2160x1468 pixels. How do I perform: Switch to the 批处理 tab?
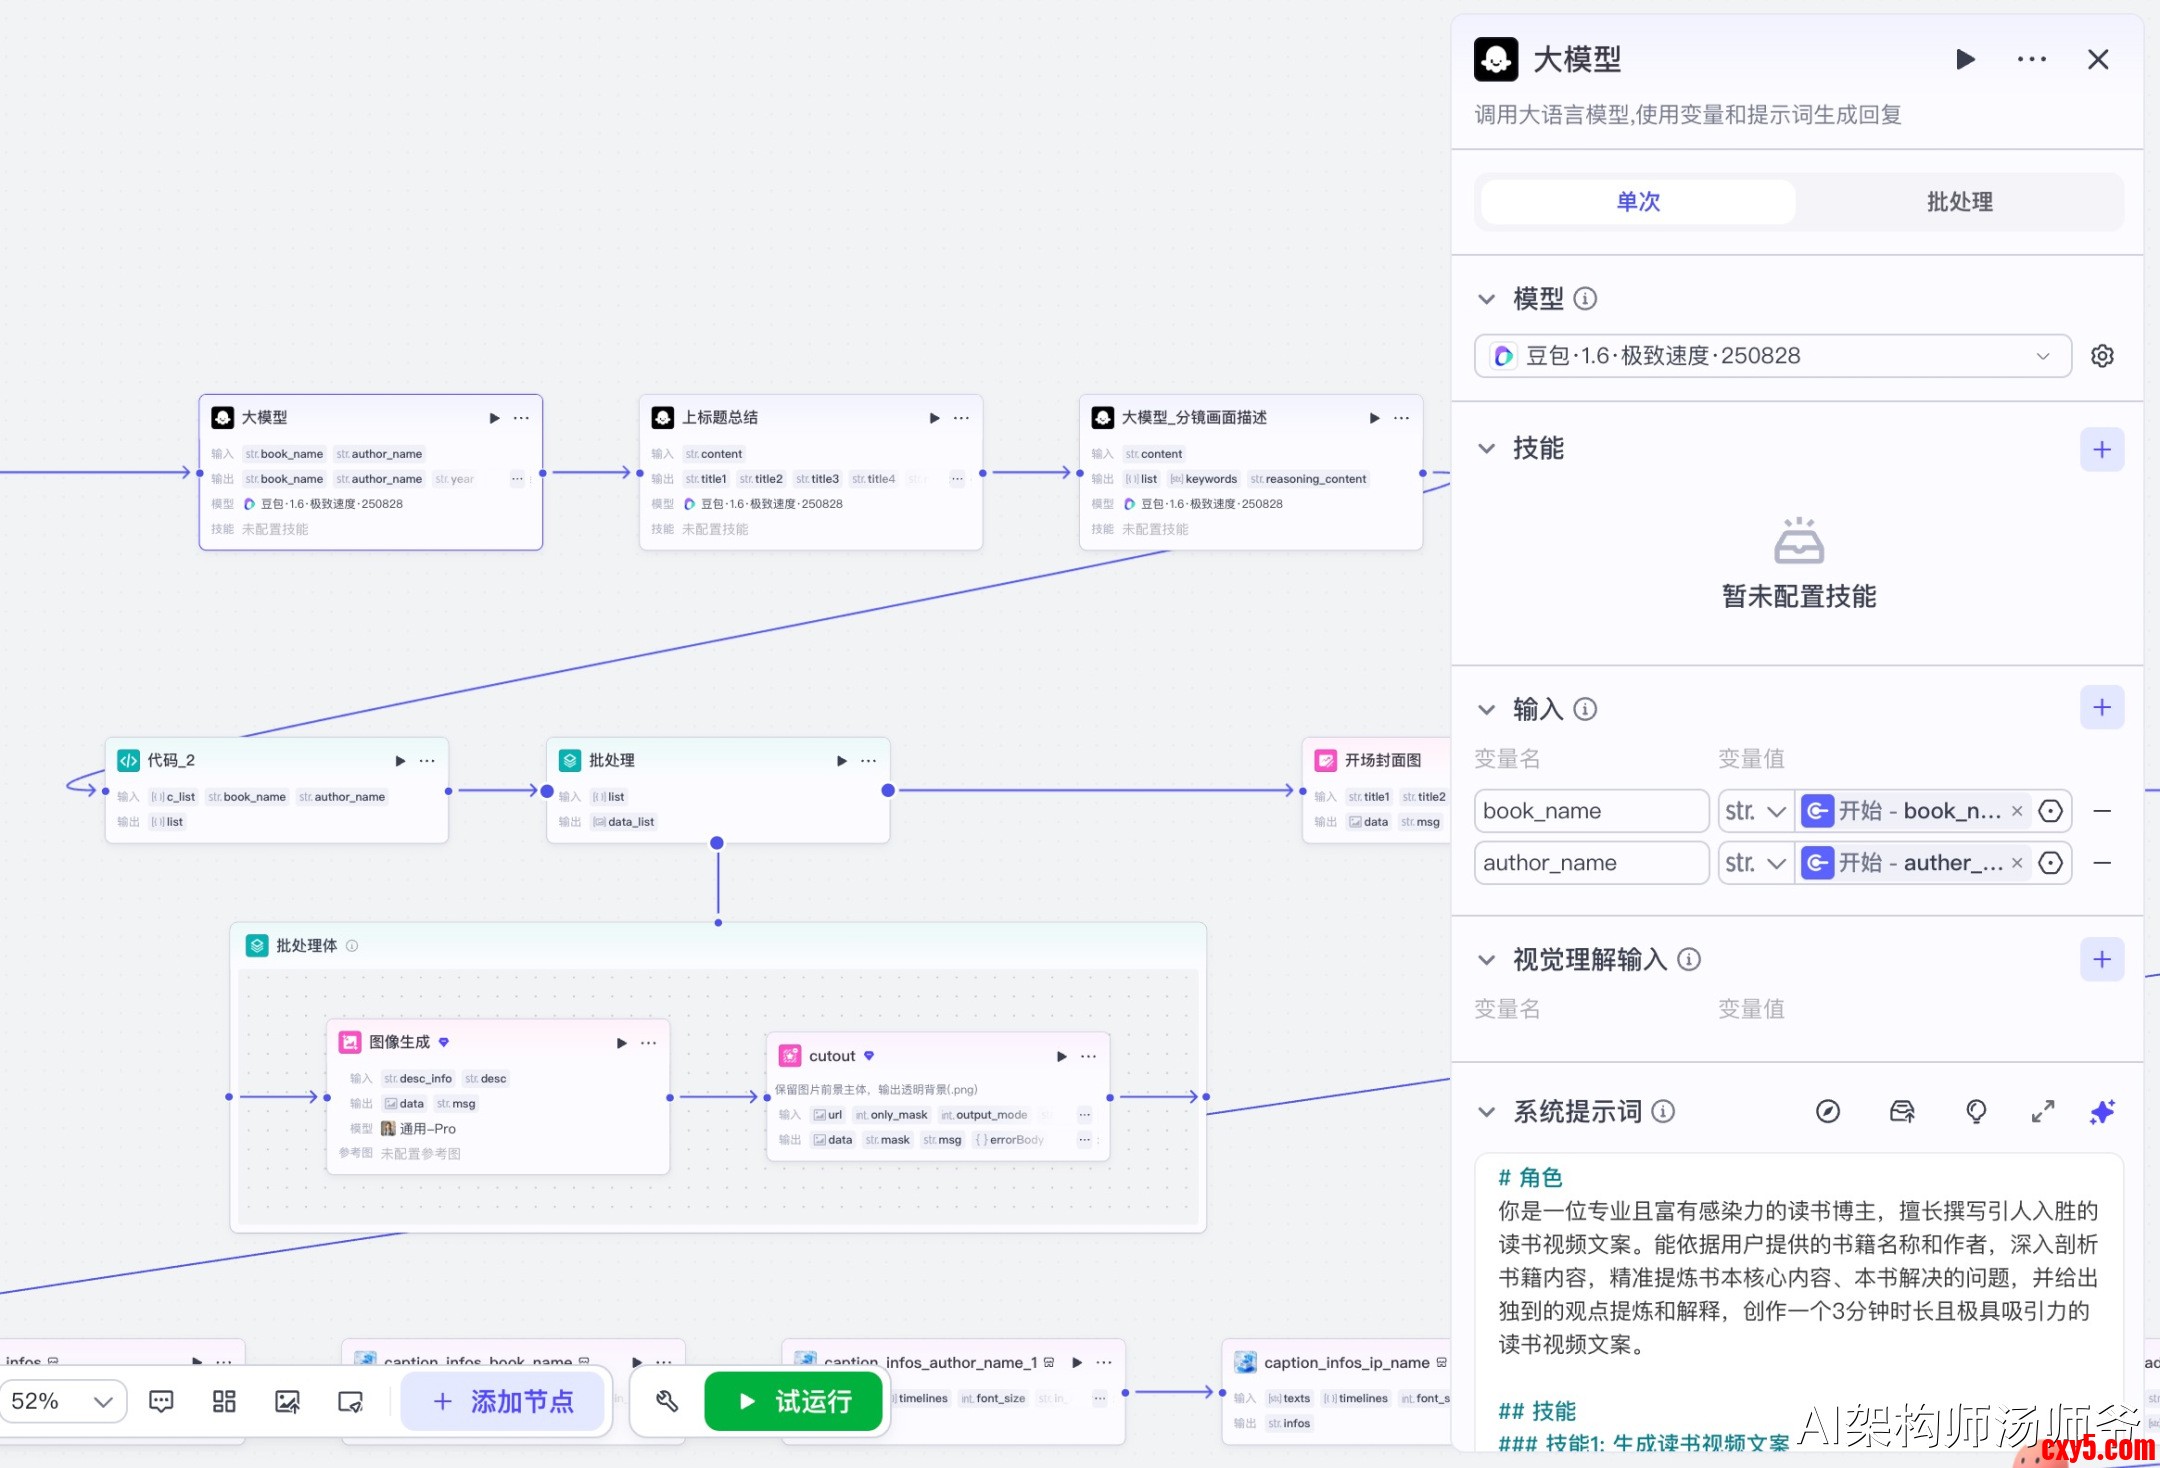coord(1959,202)
